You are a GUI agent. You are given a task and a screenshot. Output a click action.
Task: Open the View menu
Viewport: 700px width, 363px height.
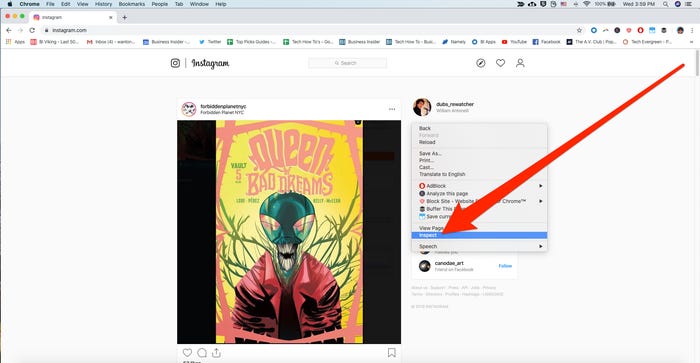[83, 4]
